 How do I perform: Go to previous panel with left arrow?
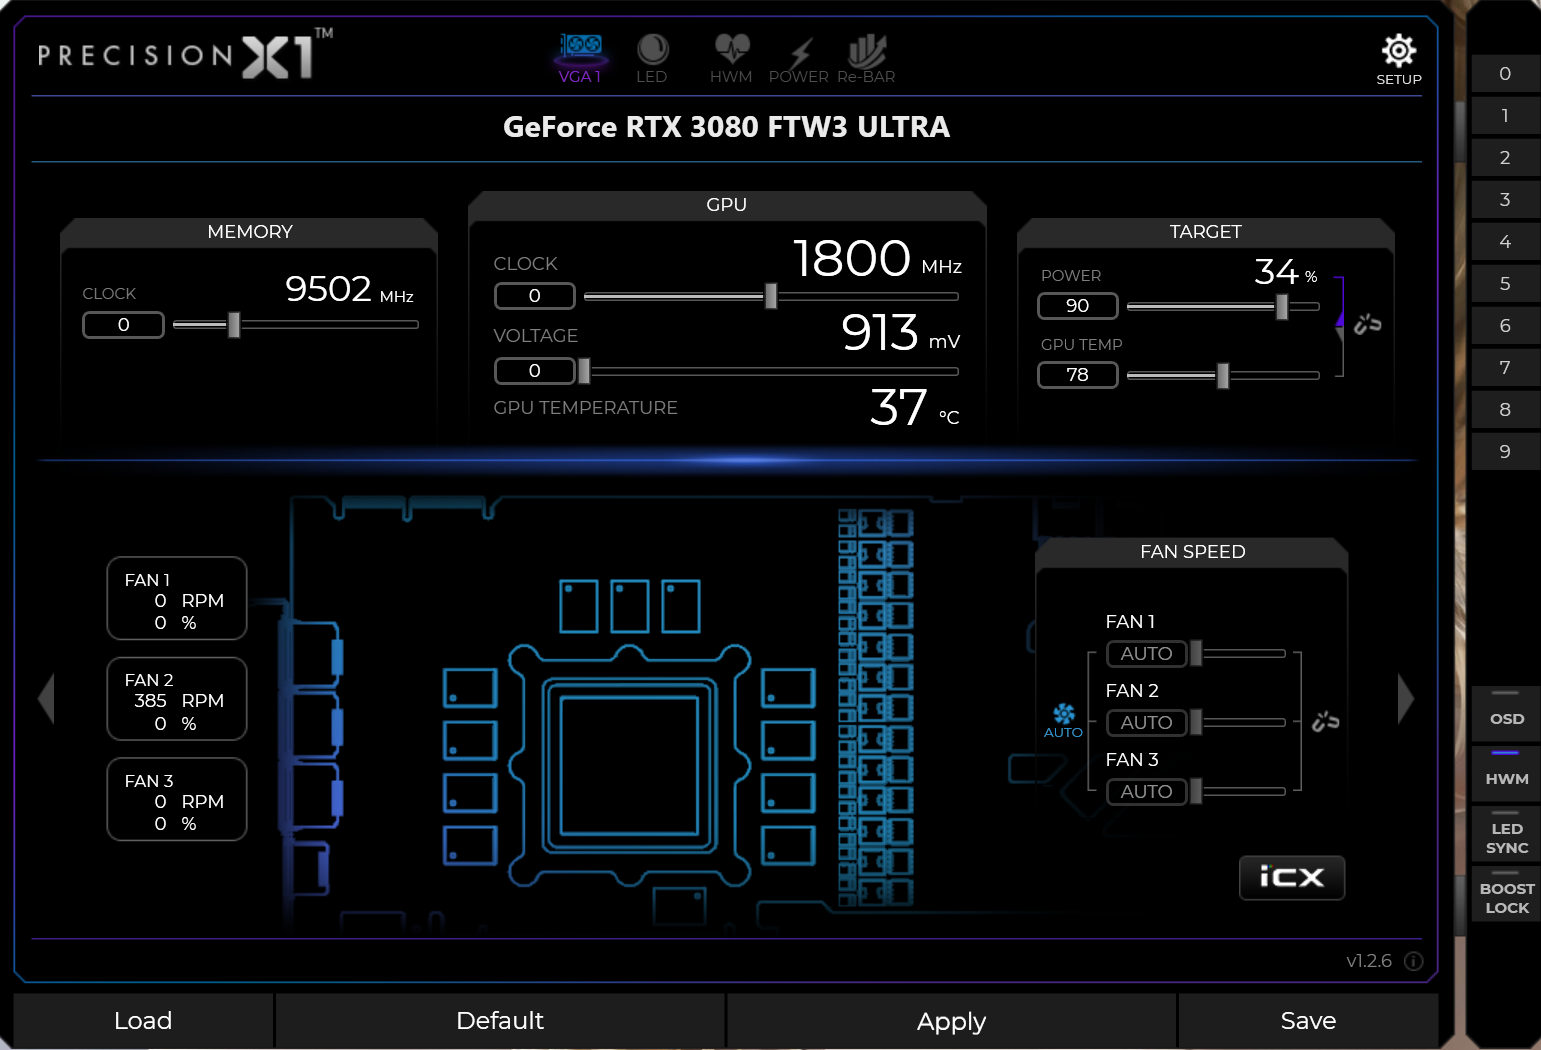click(46, 698)
